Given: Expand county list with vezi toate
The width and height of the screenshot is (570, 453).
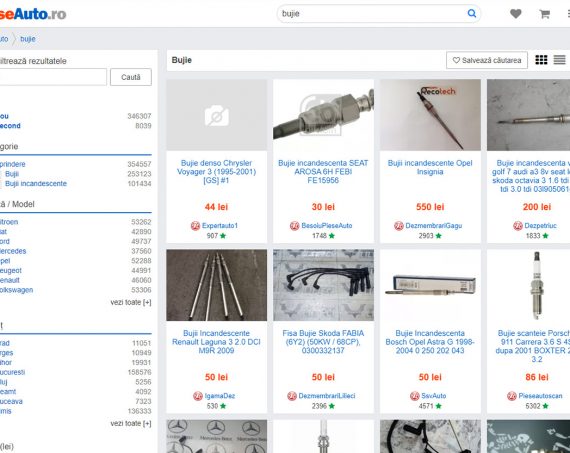Looking at the screenshot, I should [131, 423].
